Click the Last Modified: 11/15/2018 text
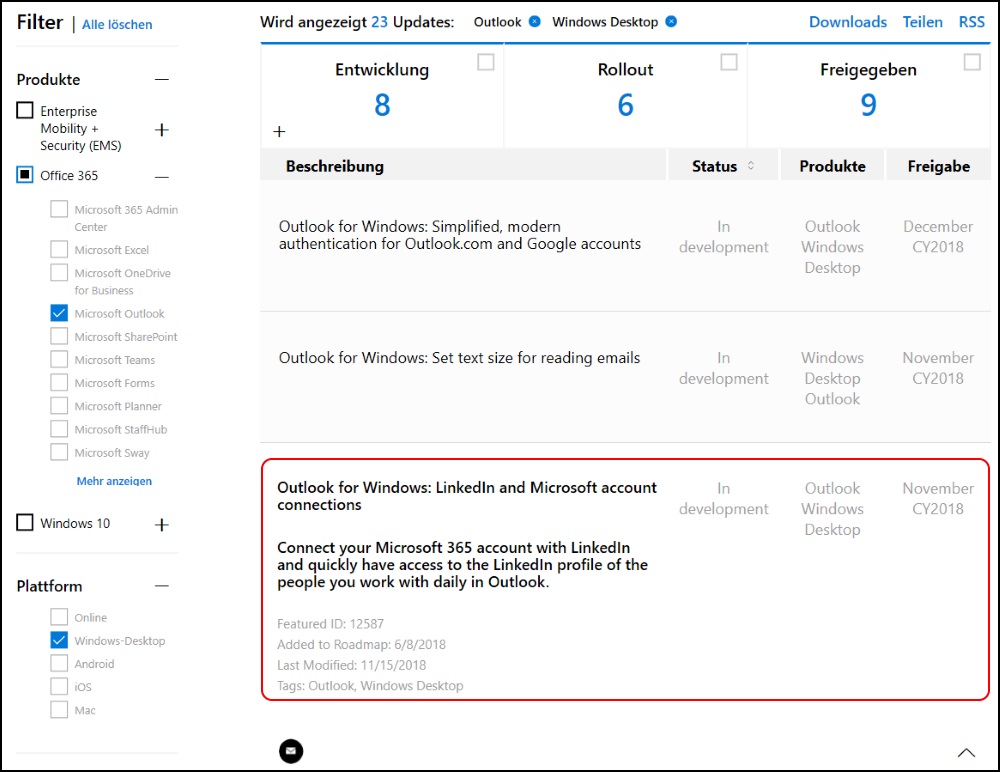Image resolution: width=1000 pixels, height=772 pixels. point(351,665)
